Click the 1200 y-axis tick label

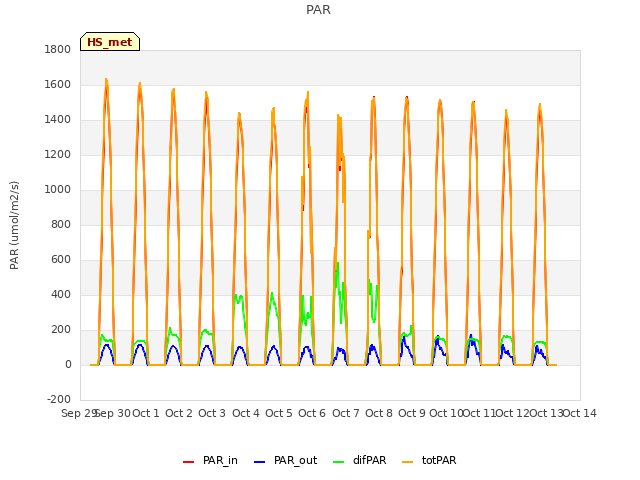[58, 155]
